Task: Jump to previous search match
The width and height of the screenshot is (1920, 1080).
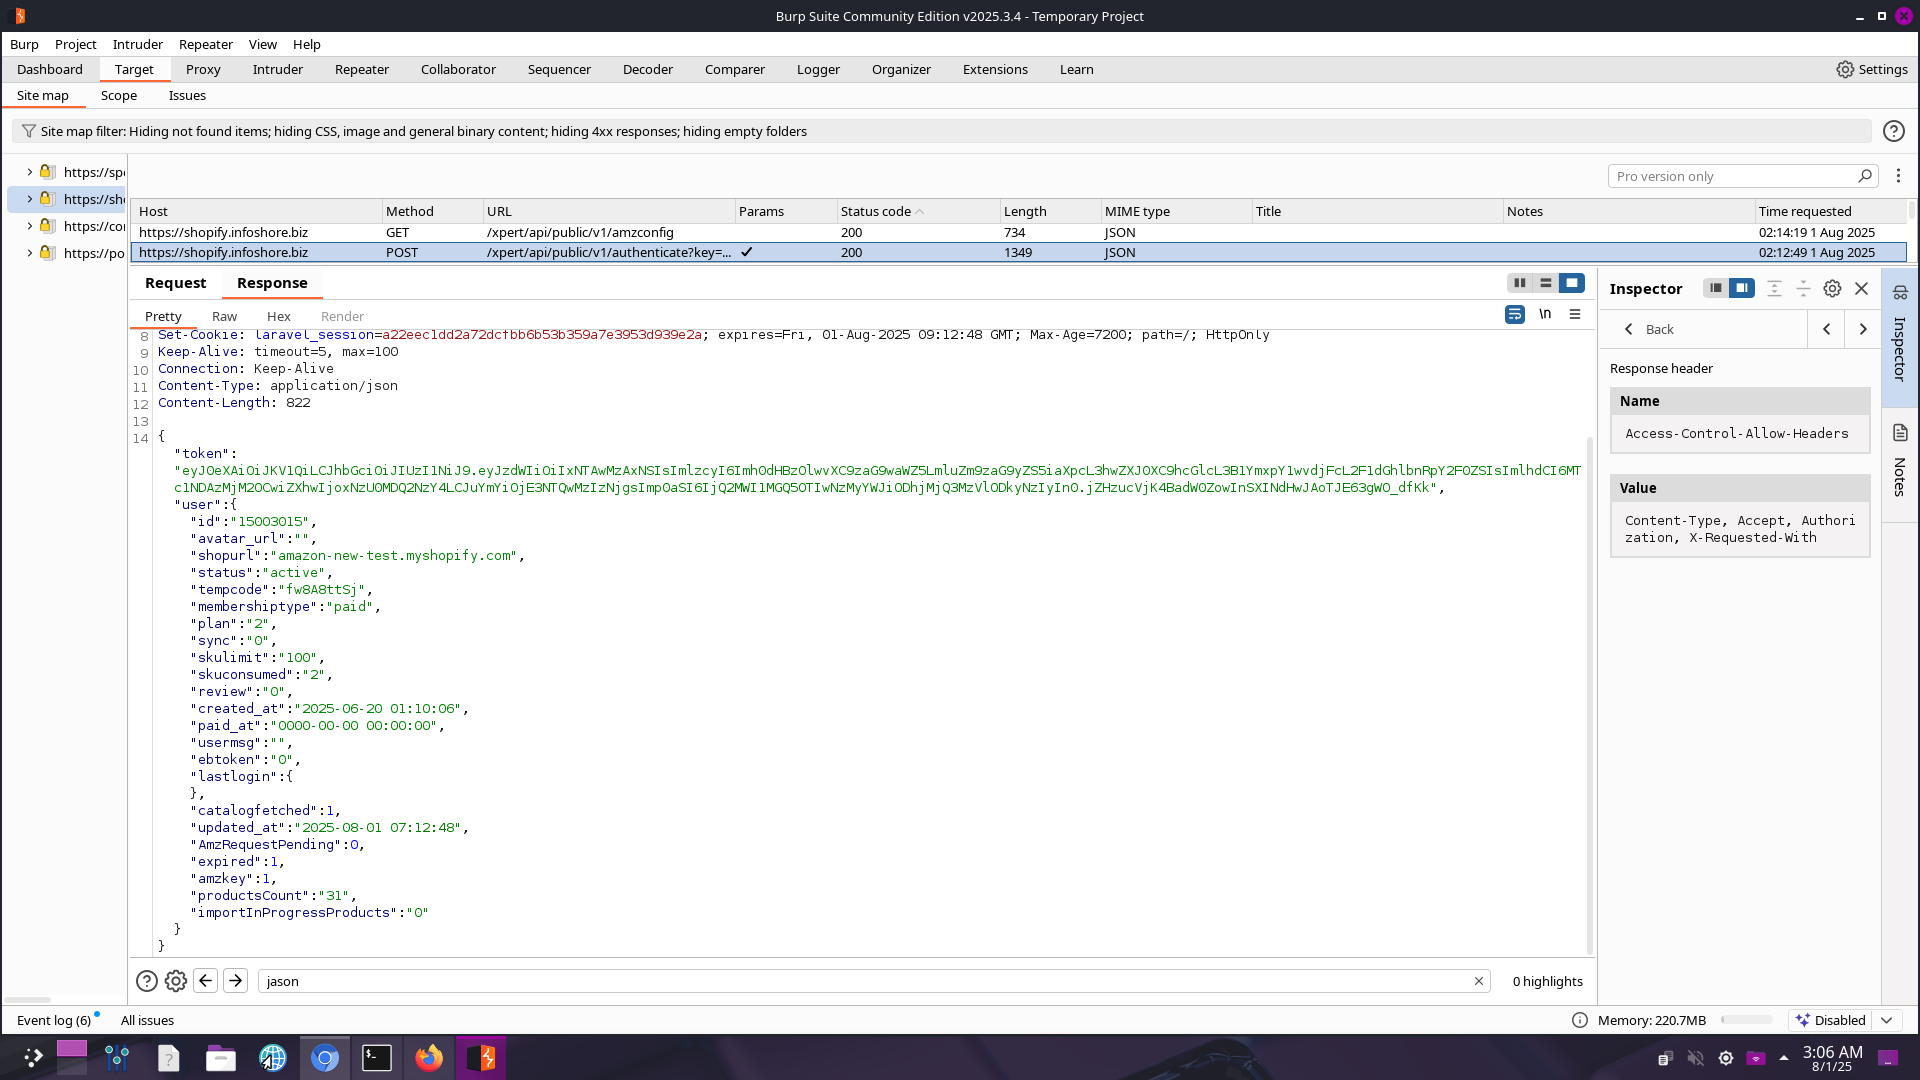Action: pos(206,981)
